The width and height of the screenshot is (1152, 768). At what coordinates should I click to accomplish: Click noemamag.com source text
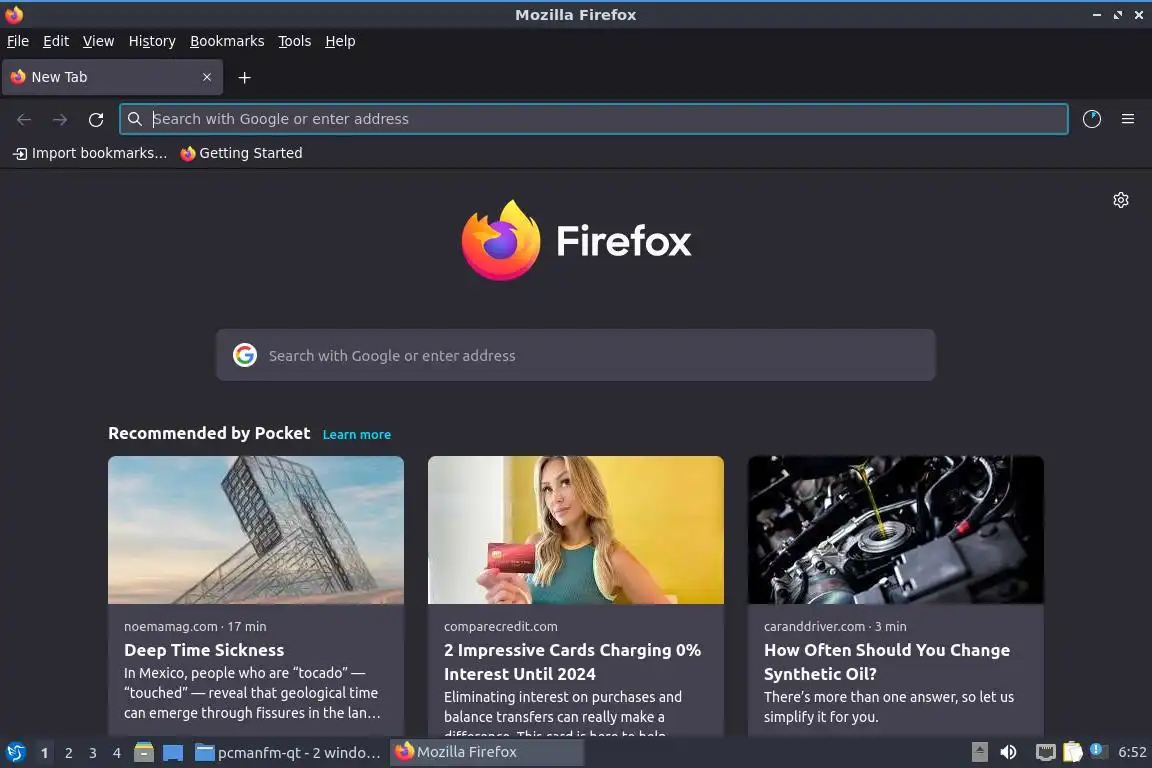coord(170,626)
